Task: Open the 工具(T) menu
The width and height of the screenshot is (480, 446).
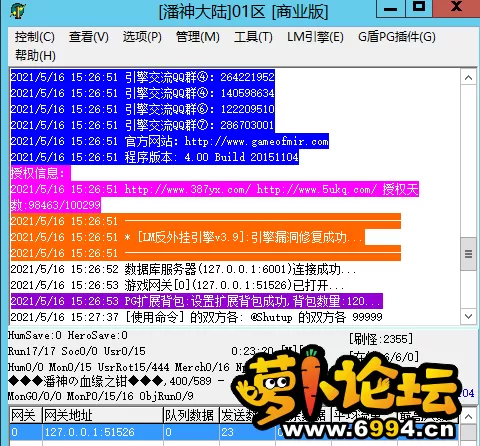Action: coord(253,37)
